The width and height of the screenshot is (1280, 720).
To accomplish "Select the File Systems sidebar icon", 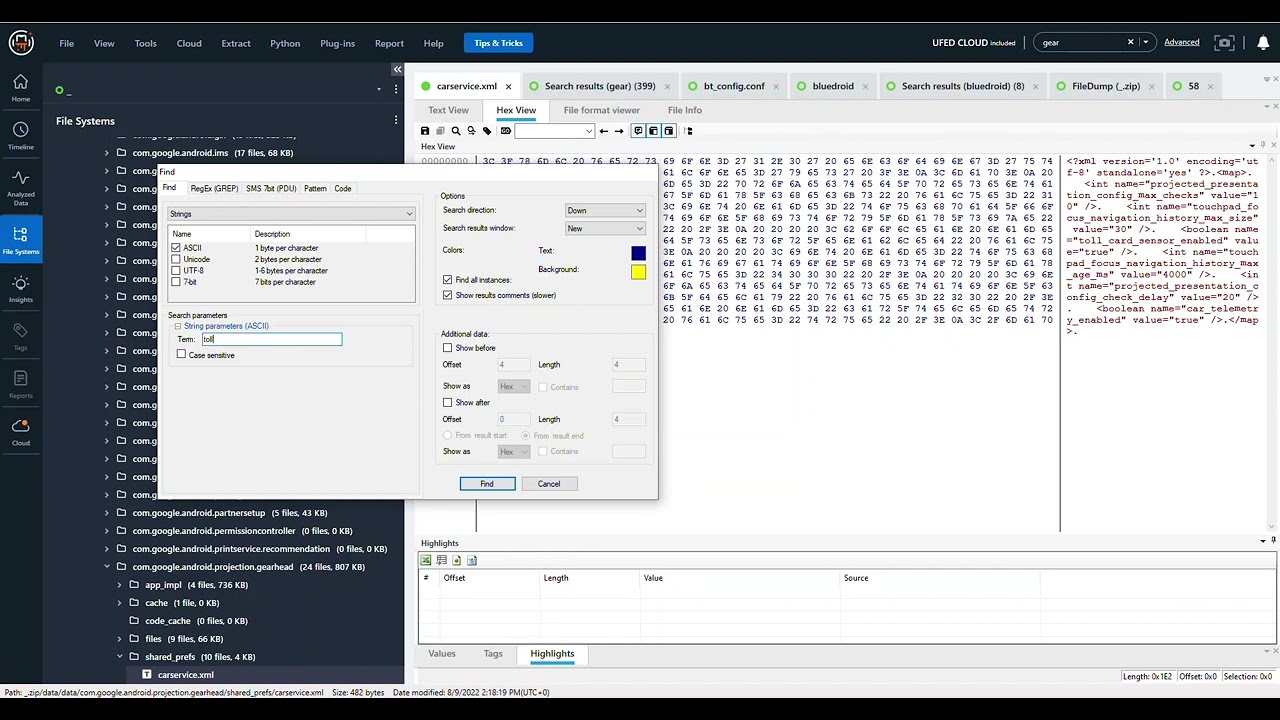I will click(20, 240).
